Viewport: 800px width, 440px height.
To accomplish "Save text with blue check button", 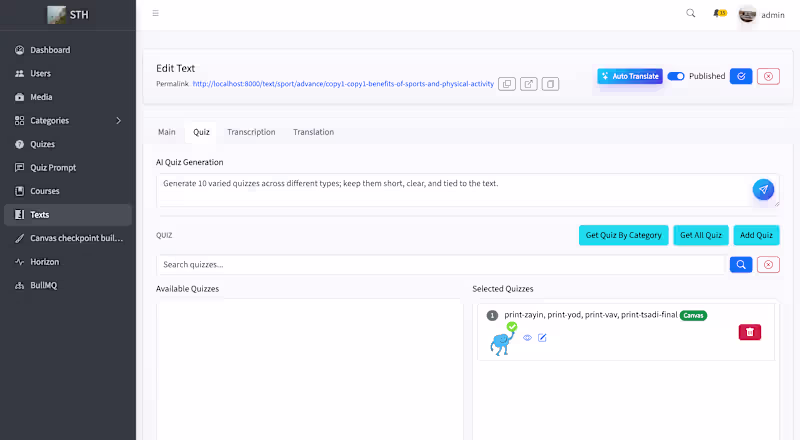I will [741, 76].
